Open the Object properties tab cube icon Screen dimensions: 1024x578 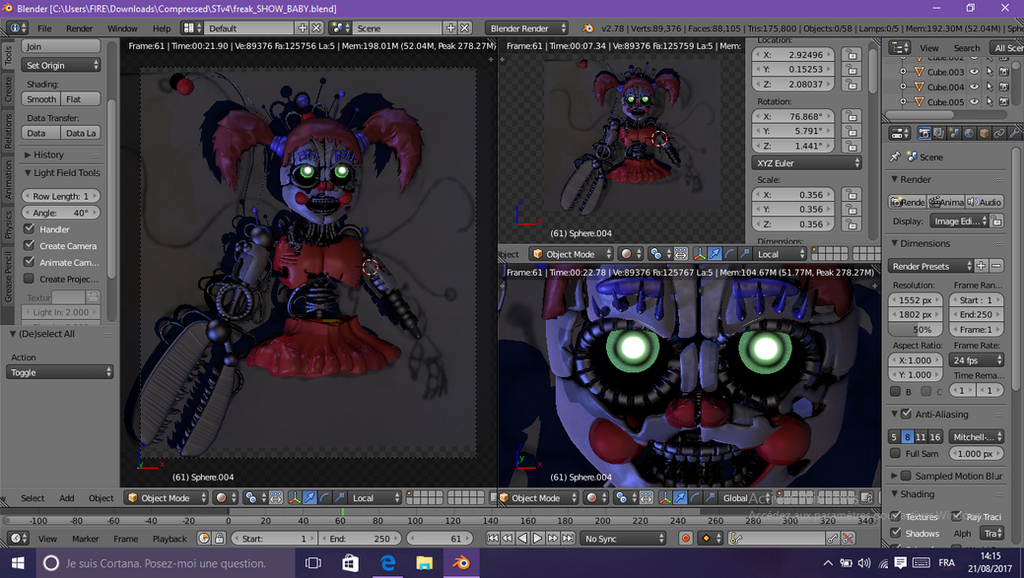984,133
